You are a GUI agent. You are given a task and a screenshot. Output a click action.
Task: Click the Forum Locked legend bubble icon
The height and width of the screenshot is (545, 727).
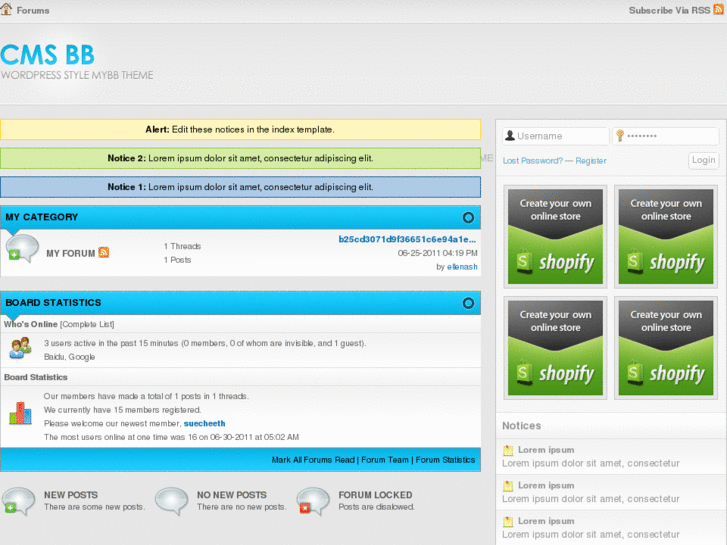click(x=313, y=501)
